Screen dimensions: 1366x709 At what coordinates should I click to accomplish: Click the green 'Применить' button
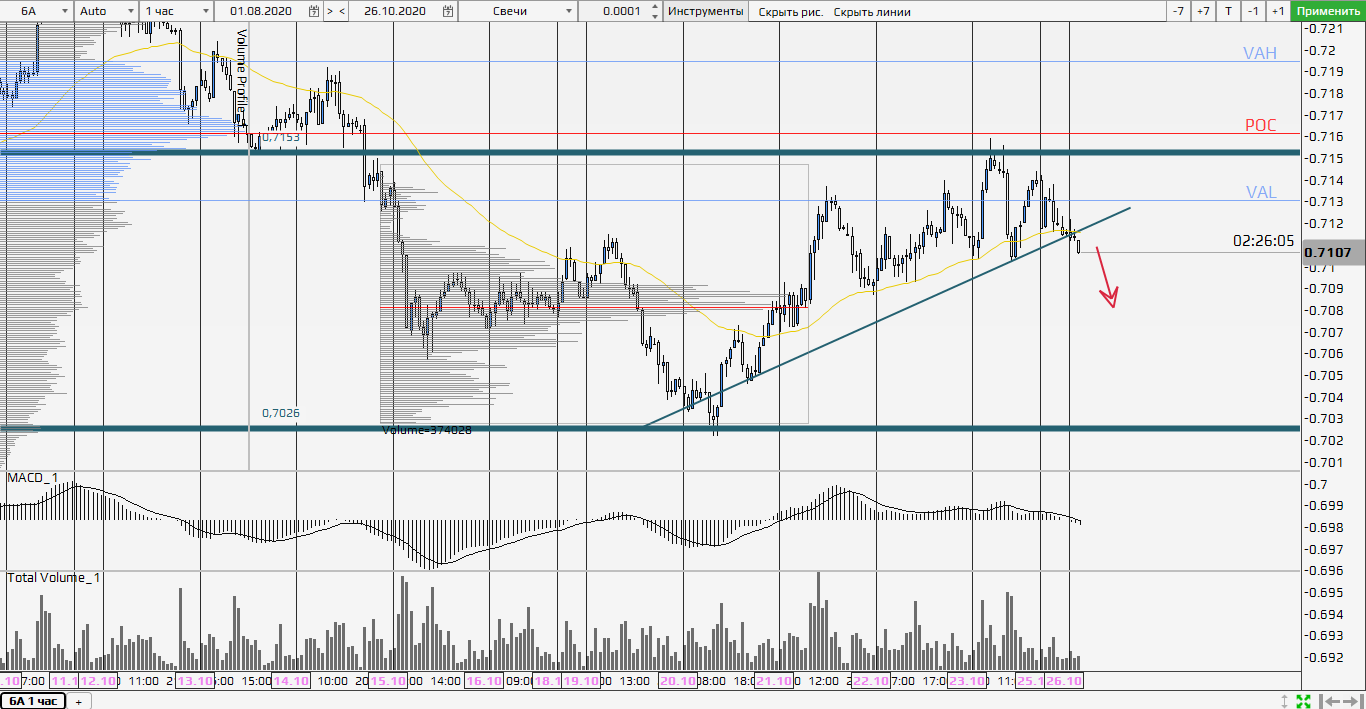[x=1327, y=11]
